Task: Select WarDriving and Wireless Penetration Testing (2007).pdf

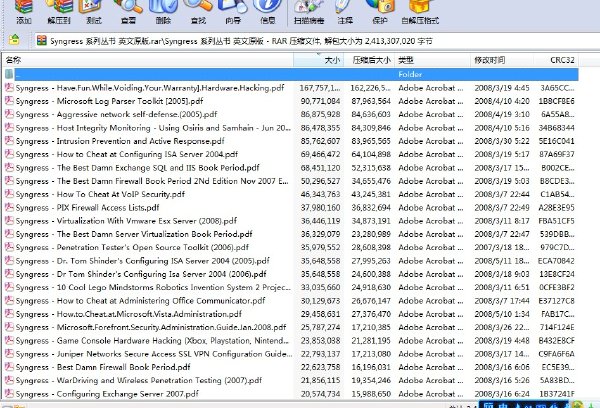Action: [290, 380]
